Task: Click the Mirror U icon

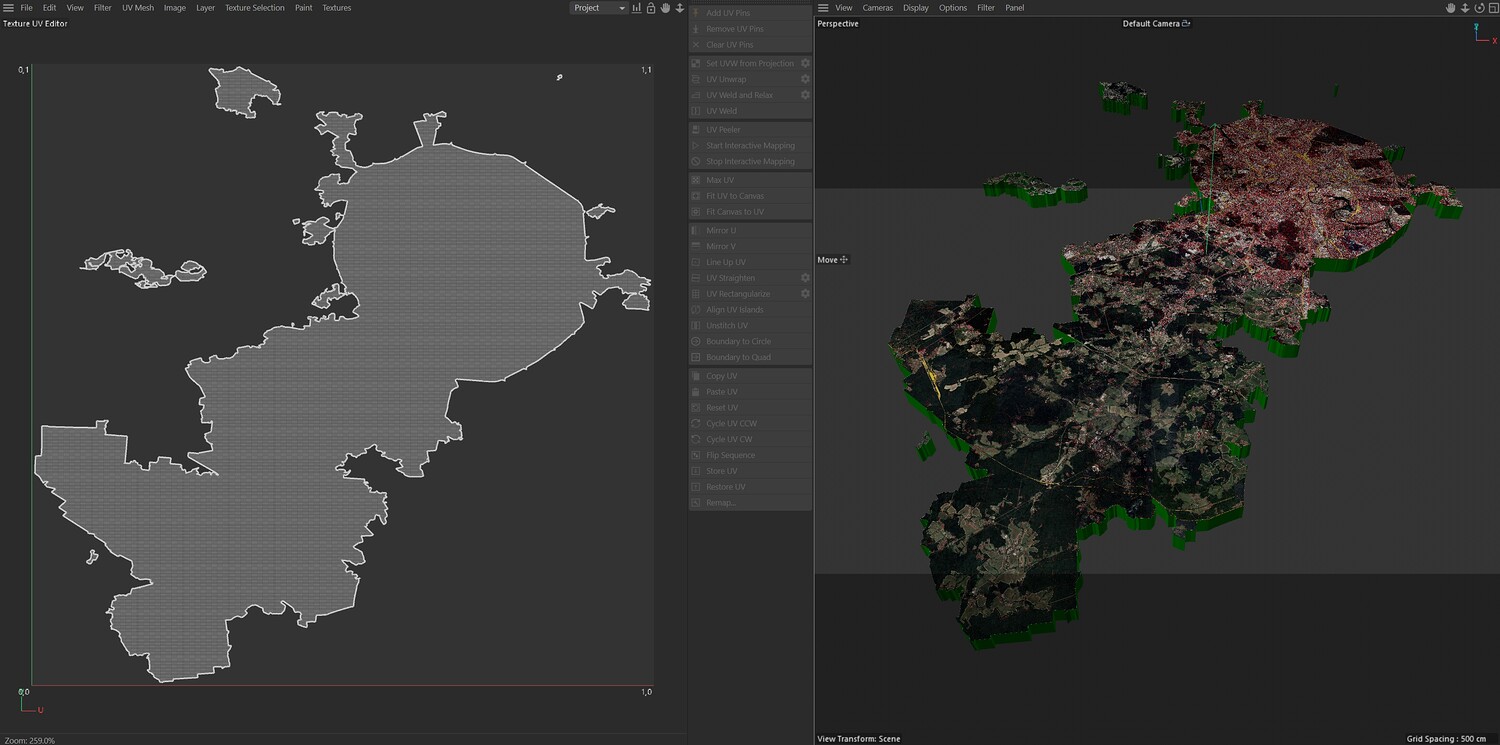Action: pos(696,231)
